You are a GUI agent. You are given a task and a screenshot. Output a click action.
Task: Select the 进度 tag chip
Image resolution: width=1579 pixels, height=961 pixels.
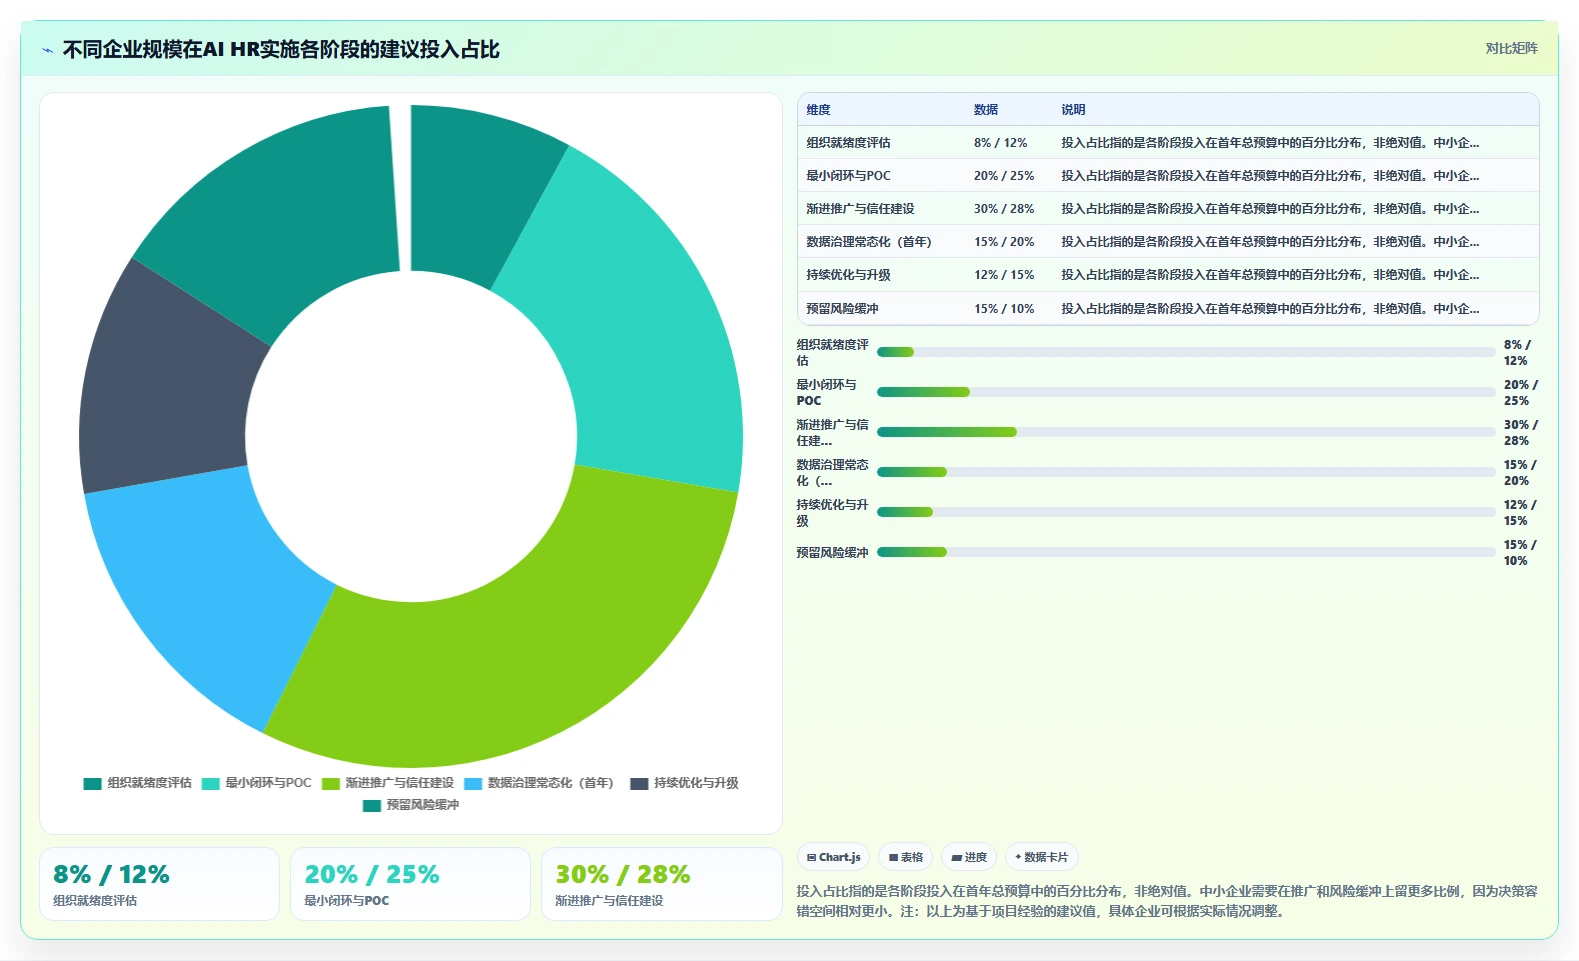tap(969, 857)
